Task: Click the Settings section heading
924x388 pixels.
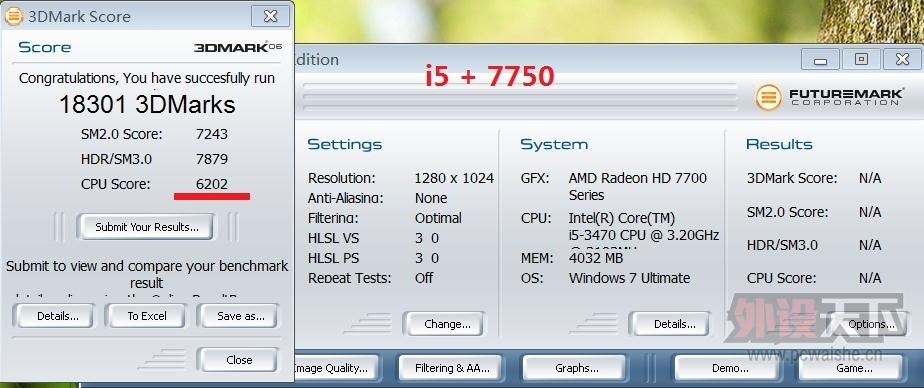Action: coord(345,144)
